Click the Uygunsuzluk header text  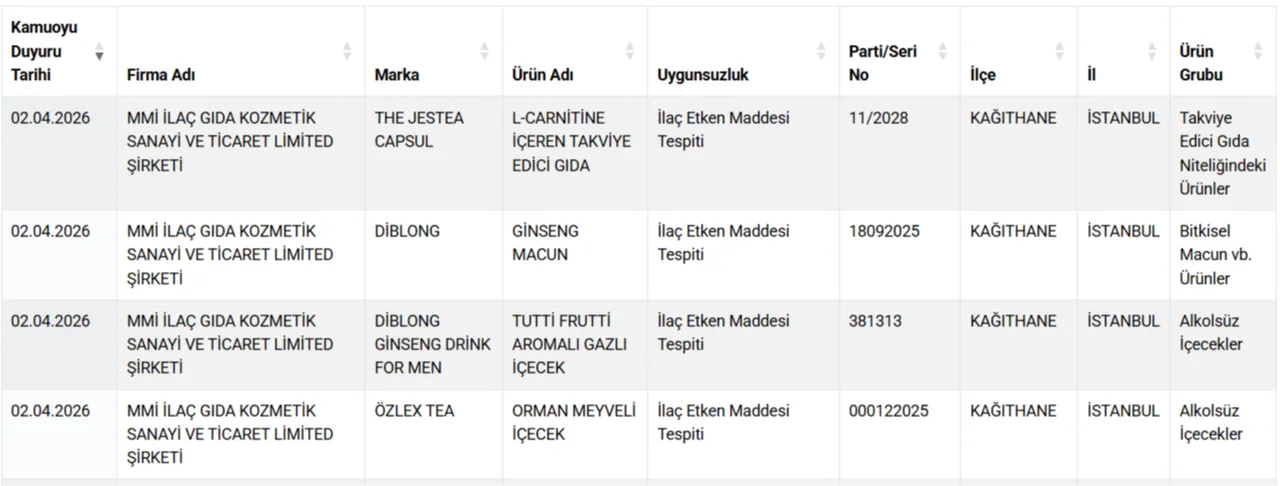[702, 75]
